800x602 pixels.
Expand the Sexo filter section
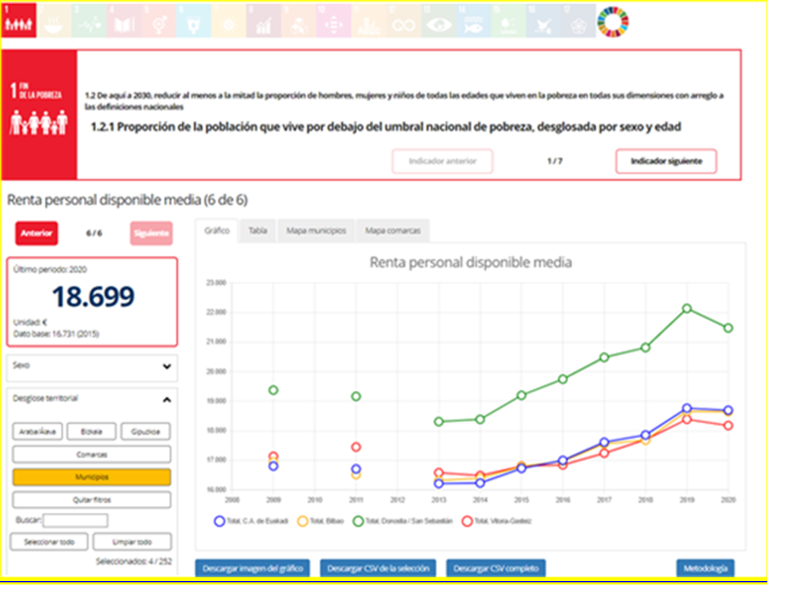92,366
